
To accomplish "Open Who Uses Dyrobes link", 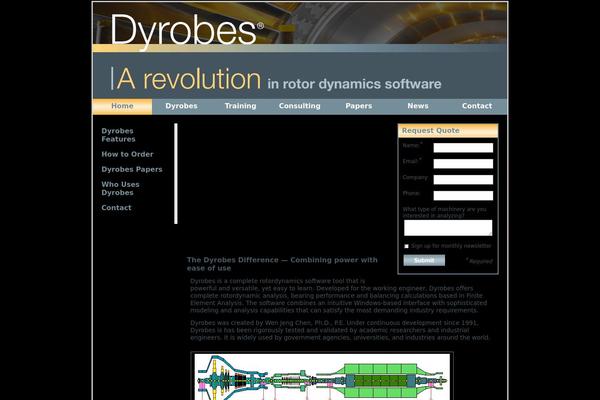I will [120, 188].
